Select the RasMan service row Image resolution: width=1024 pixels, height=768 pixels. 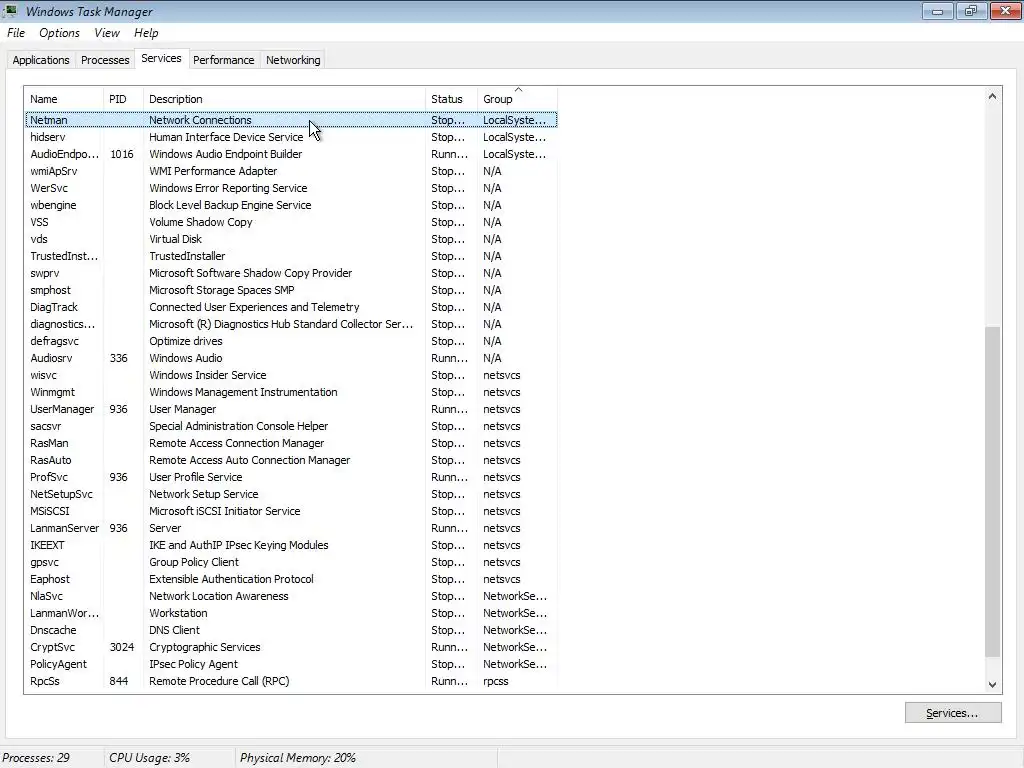tap(291, 443)
